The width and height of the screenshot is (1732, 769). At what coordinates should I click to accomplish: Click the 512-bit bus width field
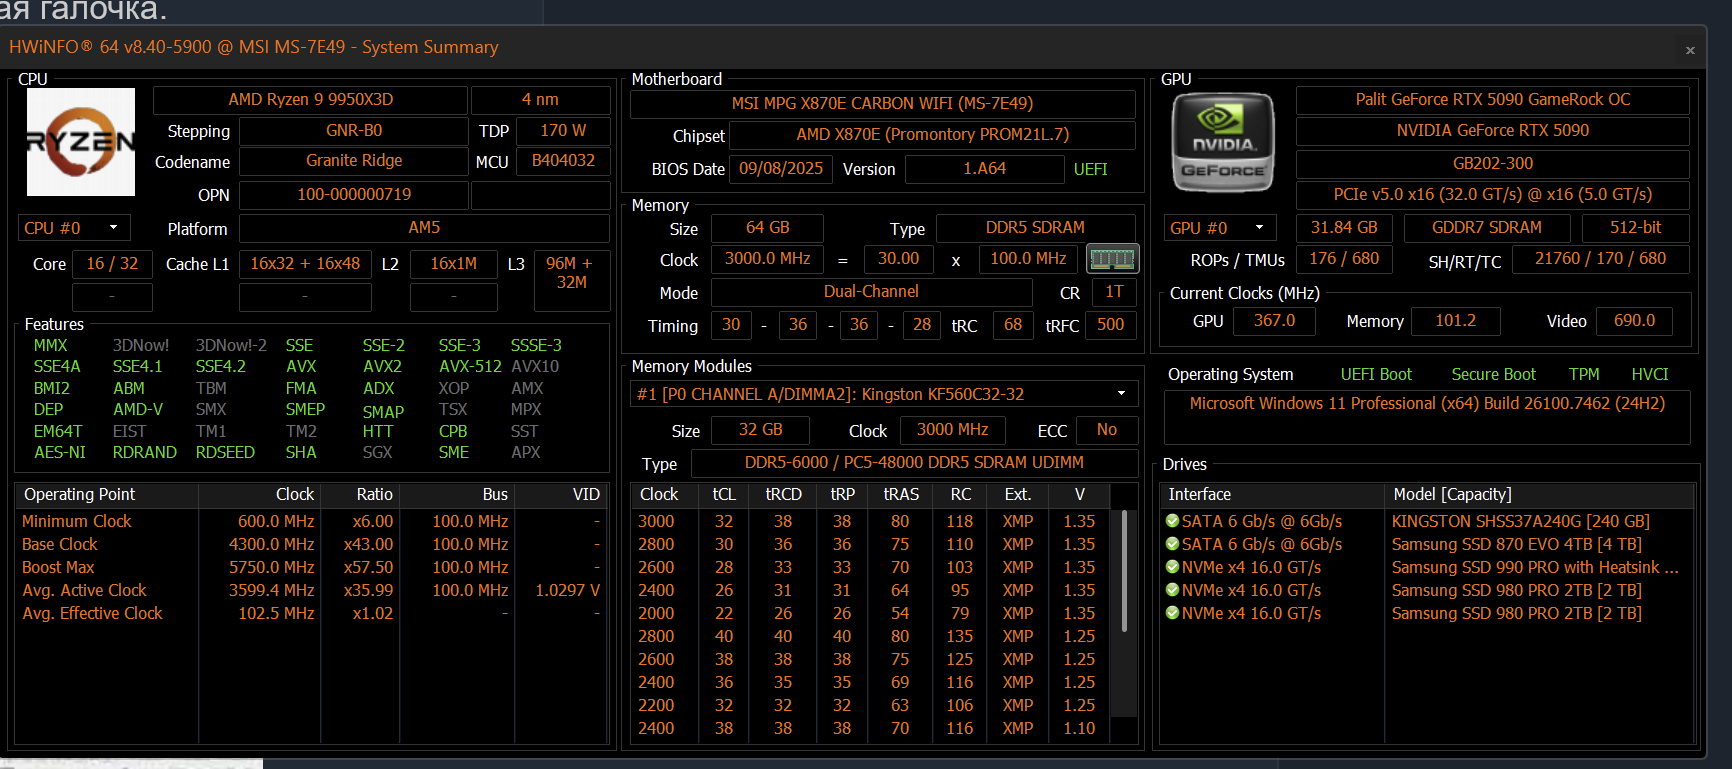click(x=1635, y=228)
